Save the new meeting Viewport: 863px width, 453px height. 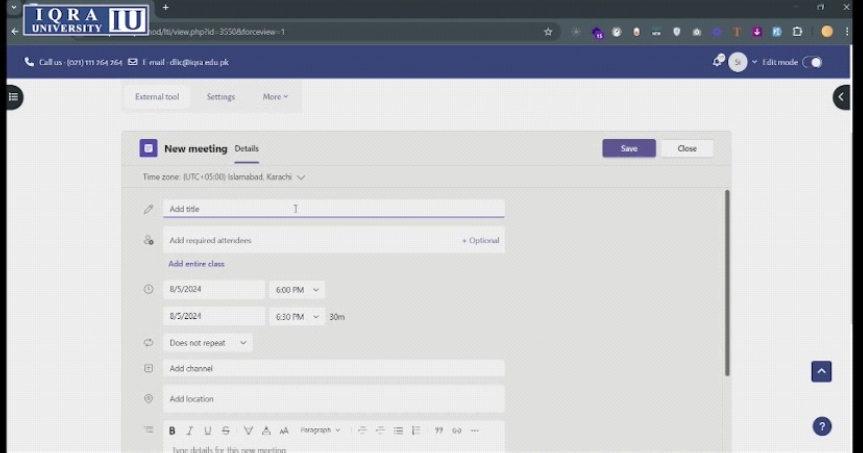[x=629, y=148]
